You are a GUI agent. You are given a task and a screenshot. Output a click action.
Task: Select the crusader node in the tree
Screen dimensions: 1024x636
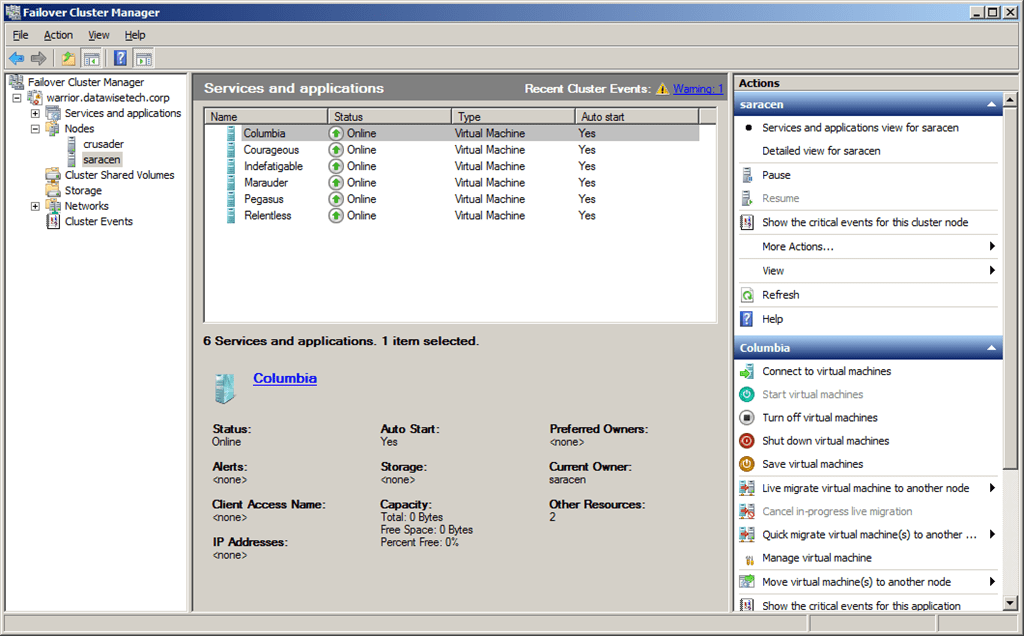(103, 144)
